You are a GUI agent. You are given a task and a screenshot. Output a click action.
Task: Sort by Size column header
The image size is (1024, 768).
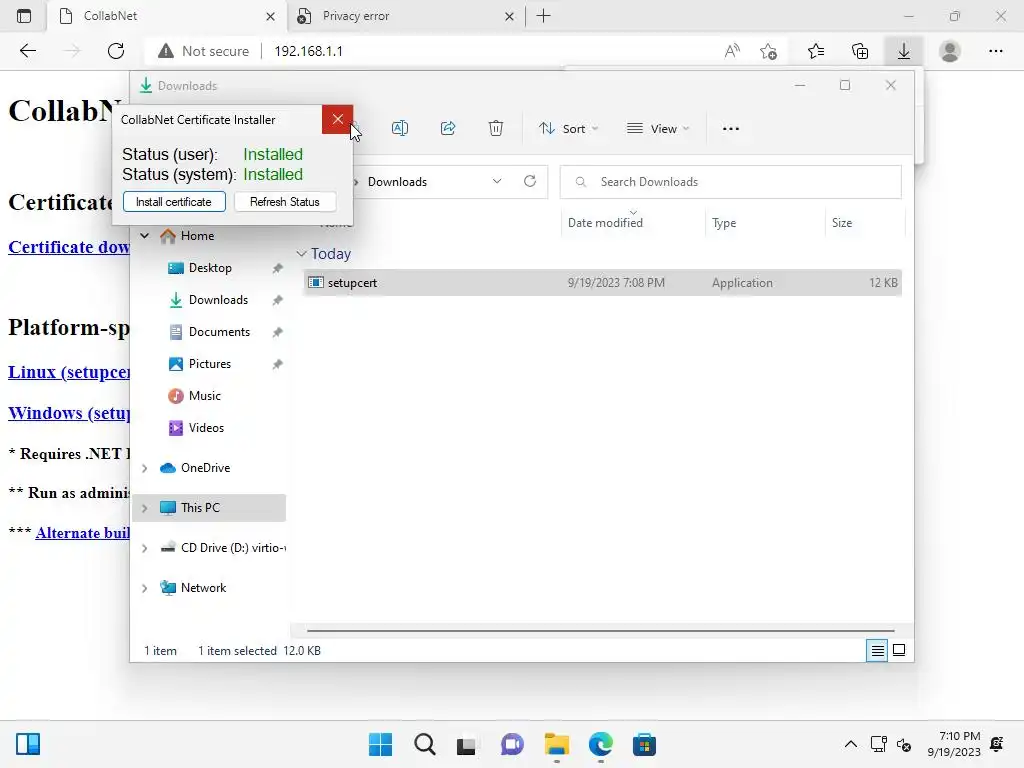865,223
